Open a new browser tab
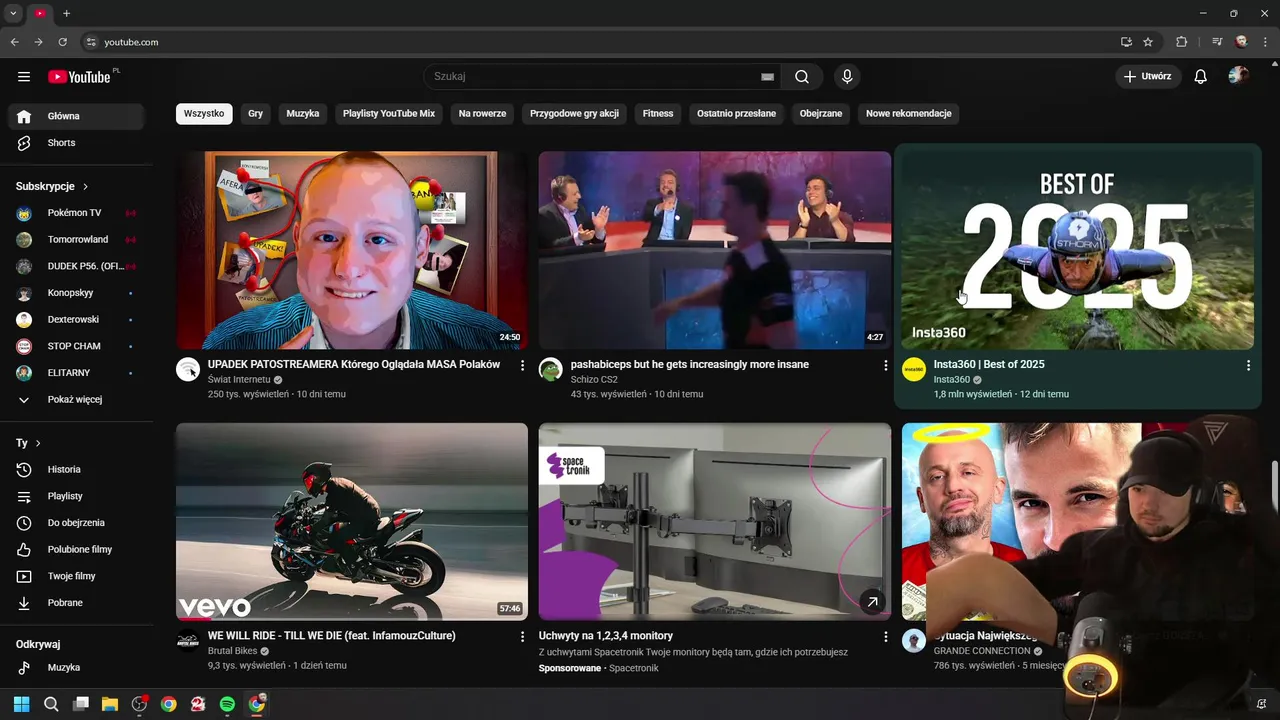The image size is (1280, 720). coord(66,13)
